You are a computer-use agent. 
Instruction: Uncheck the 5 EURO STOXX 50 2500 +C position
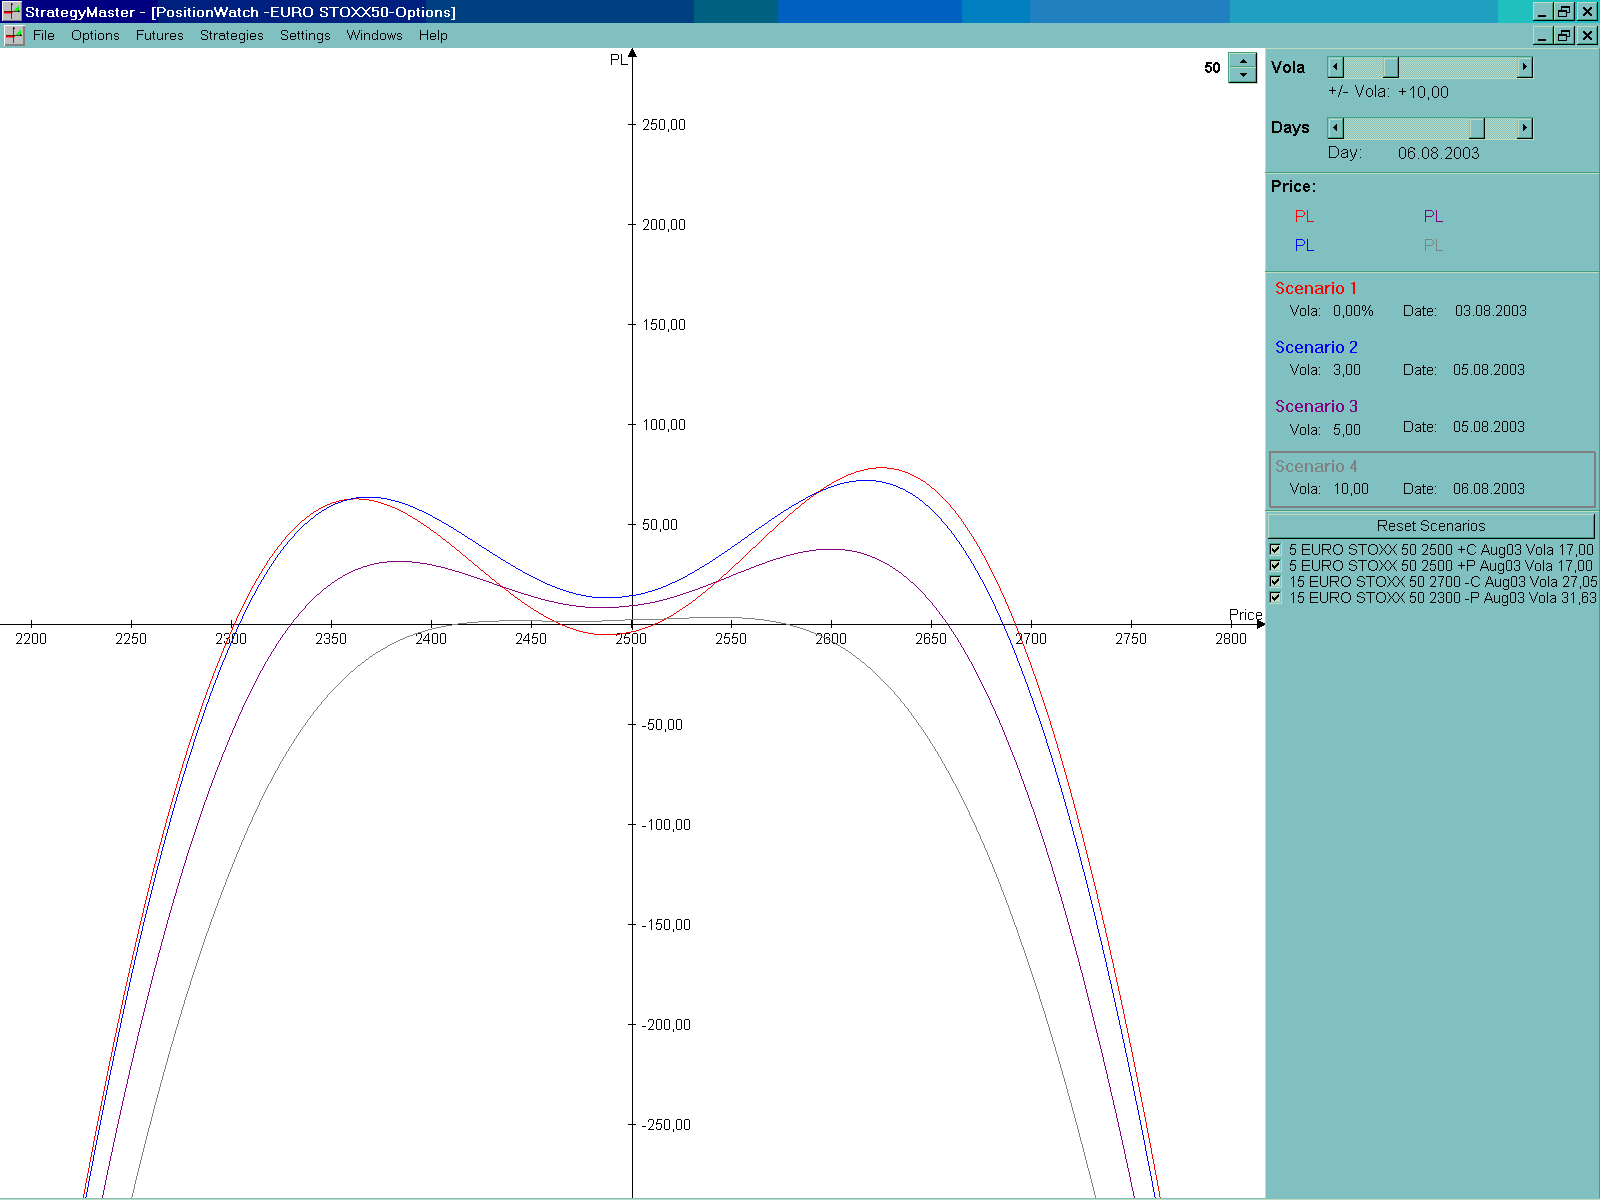[x=1275, y=549]
